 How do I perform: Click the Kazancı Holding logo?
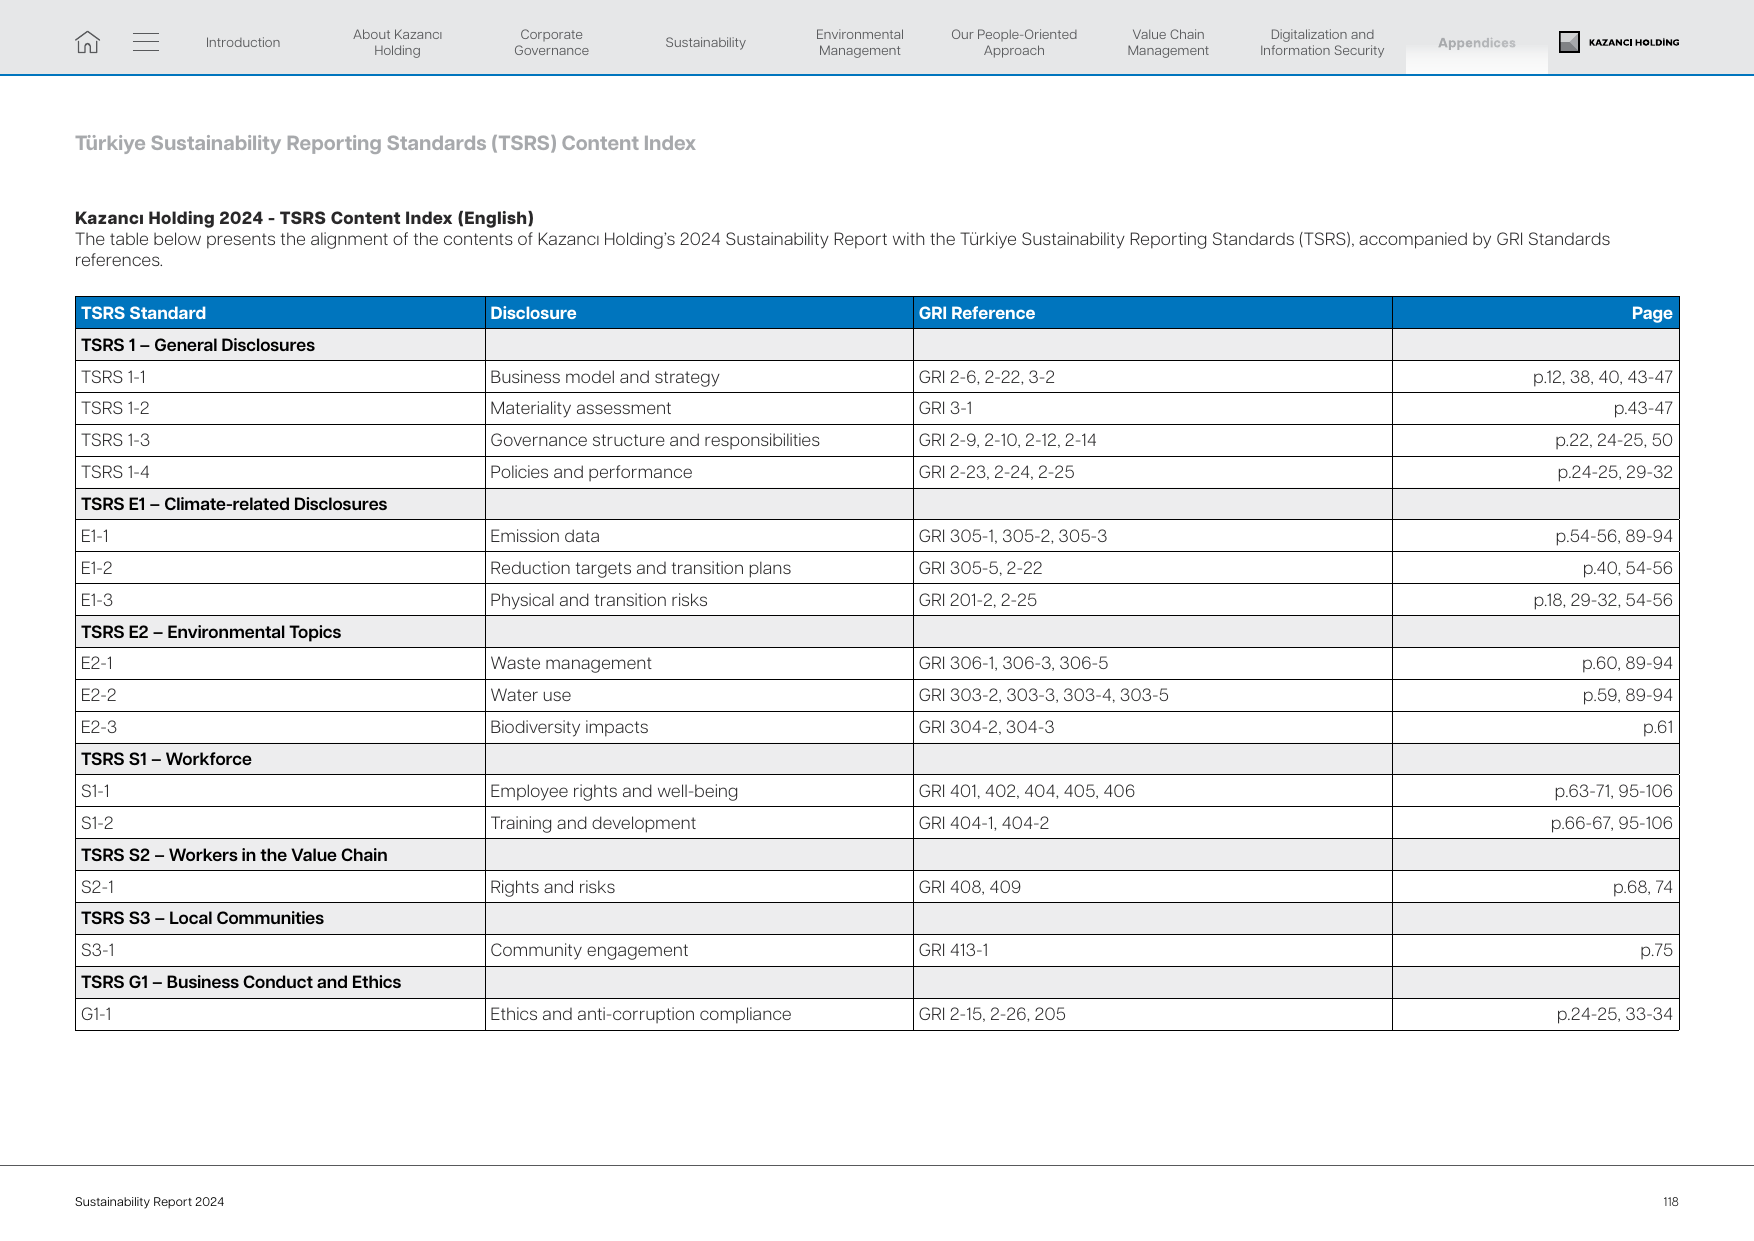click(x=1619, y=42)
